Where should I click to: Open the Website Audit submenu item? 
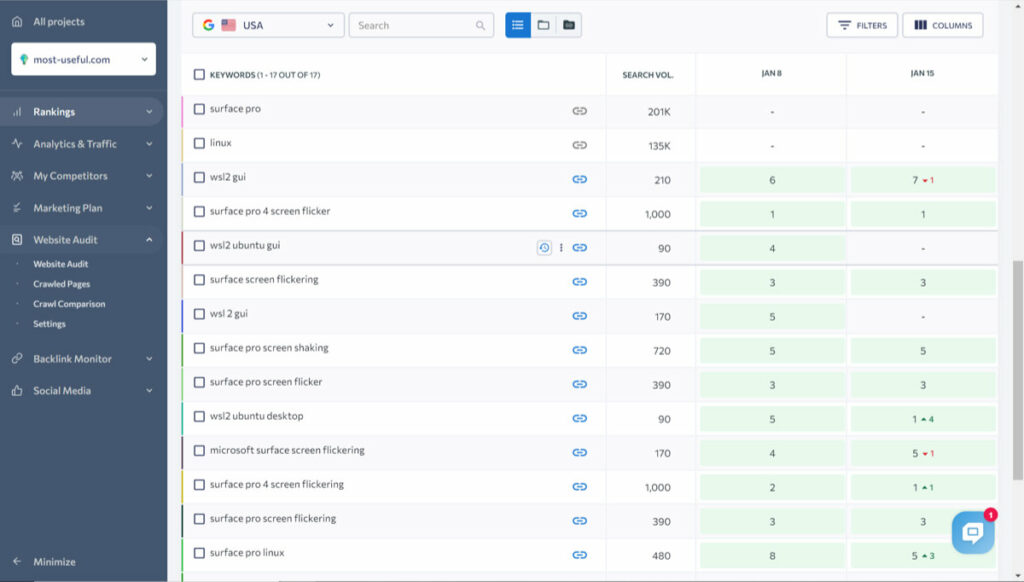61,264
